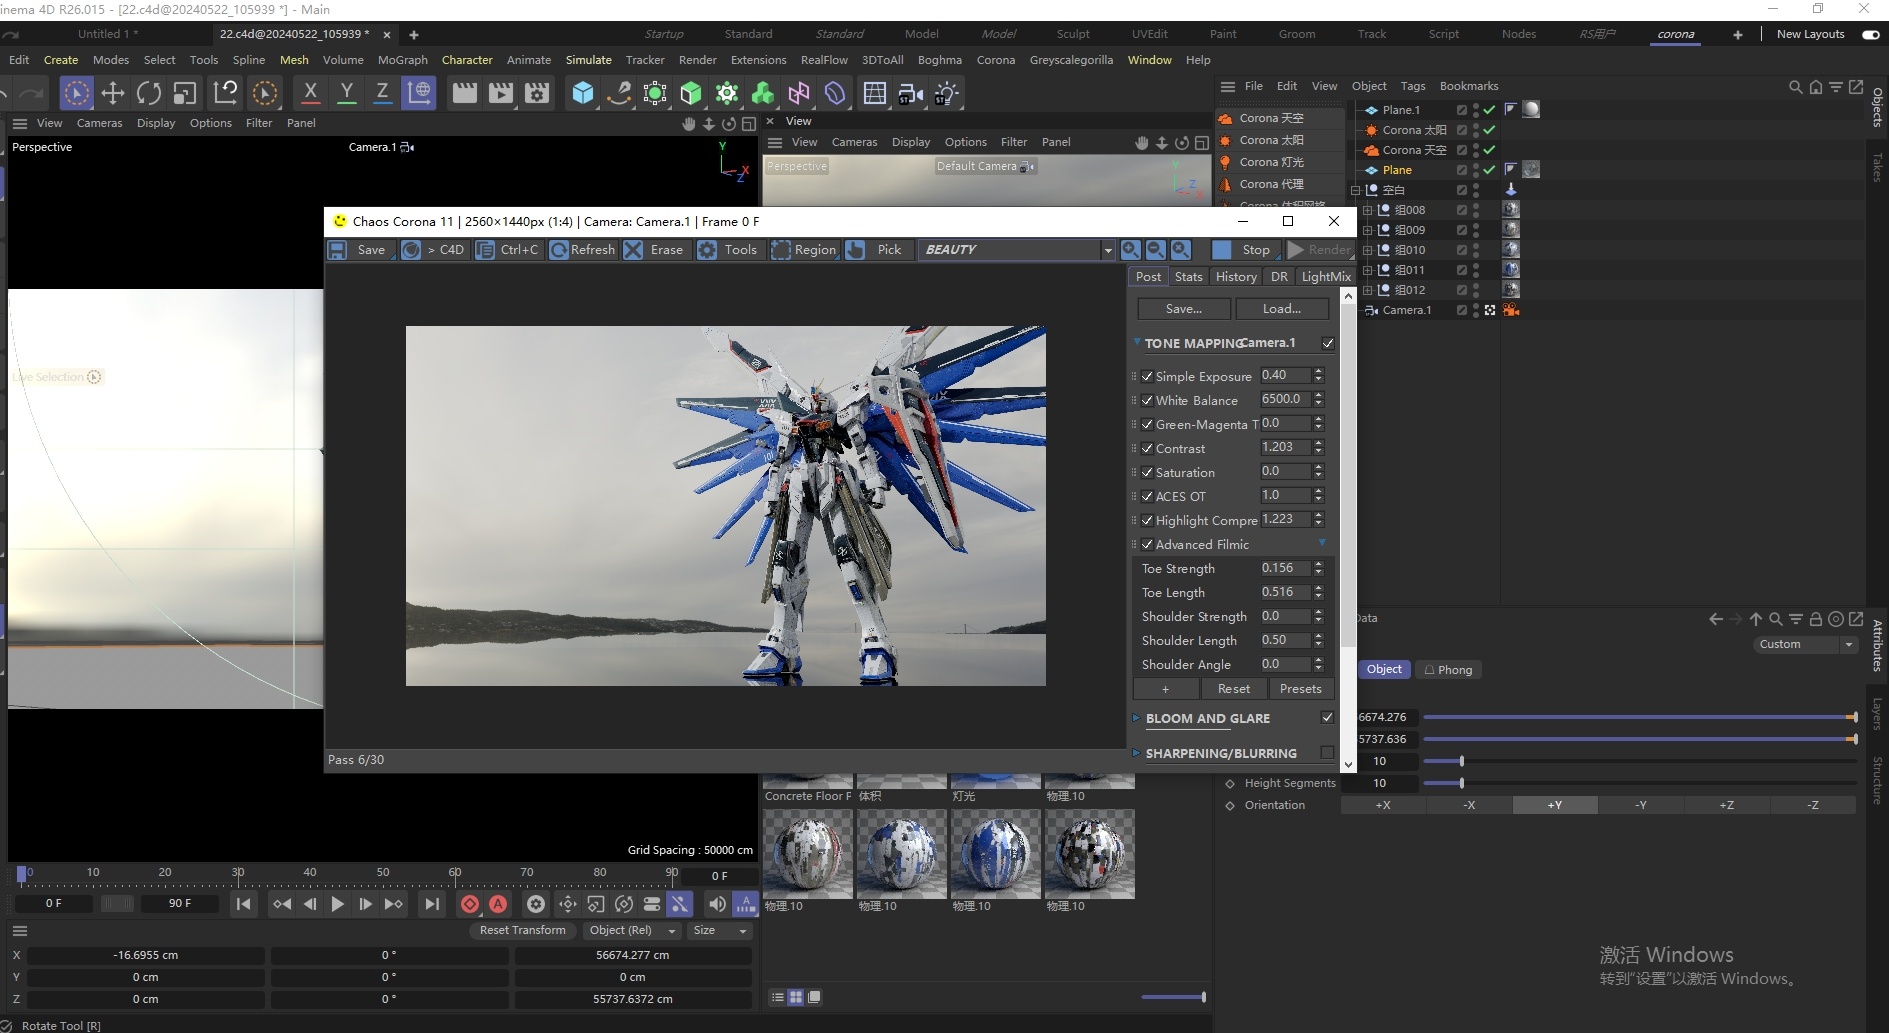Image resolution: width=1889 pixels, height=1033 pixels.
Task: Select the Scale tool icon
Action: click(x=185, y=93)
